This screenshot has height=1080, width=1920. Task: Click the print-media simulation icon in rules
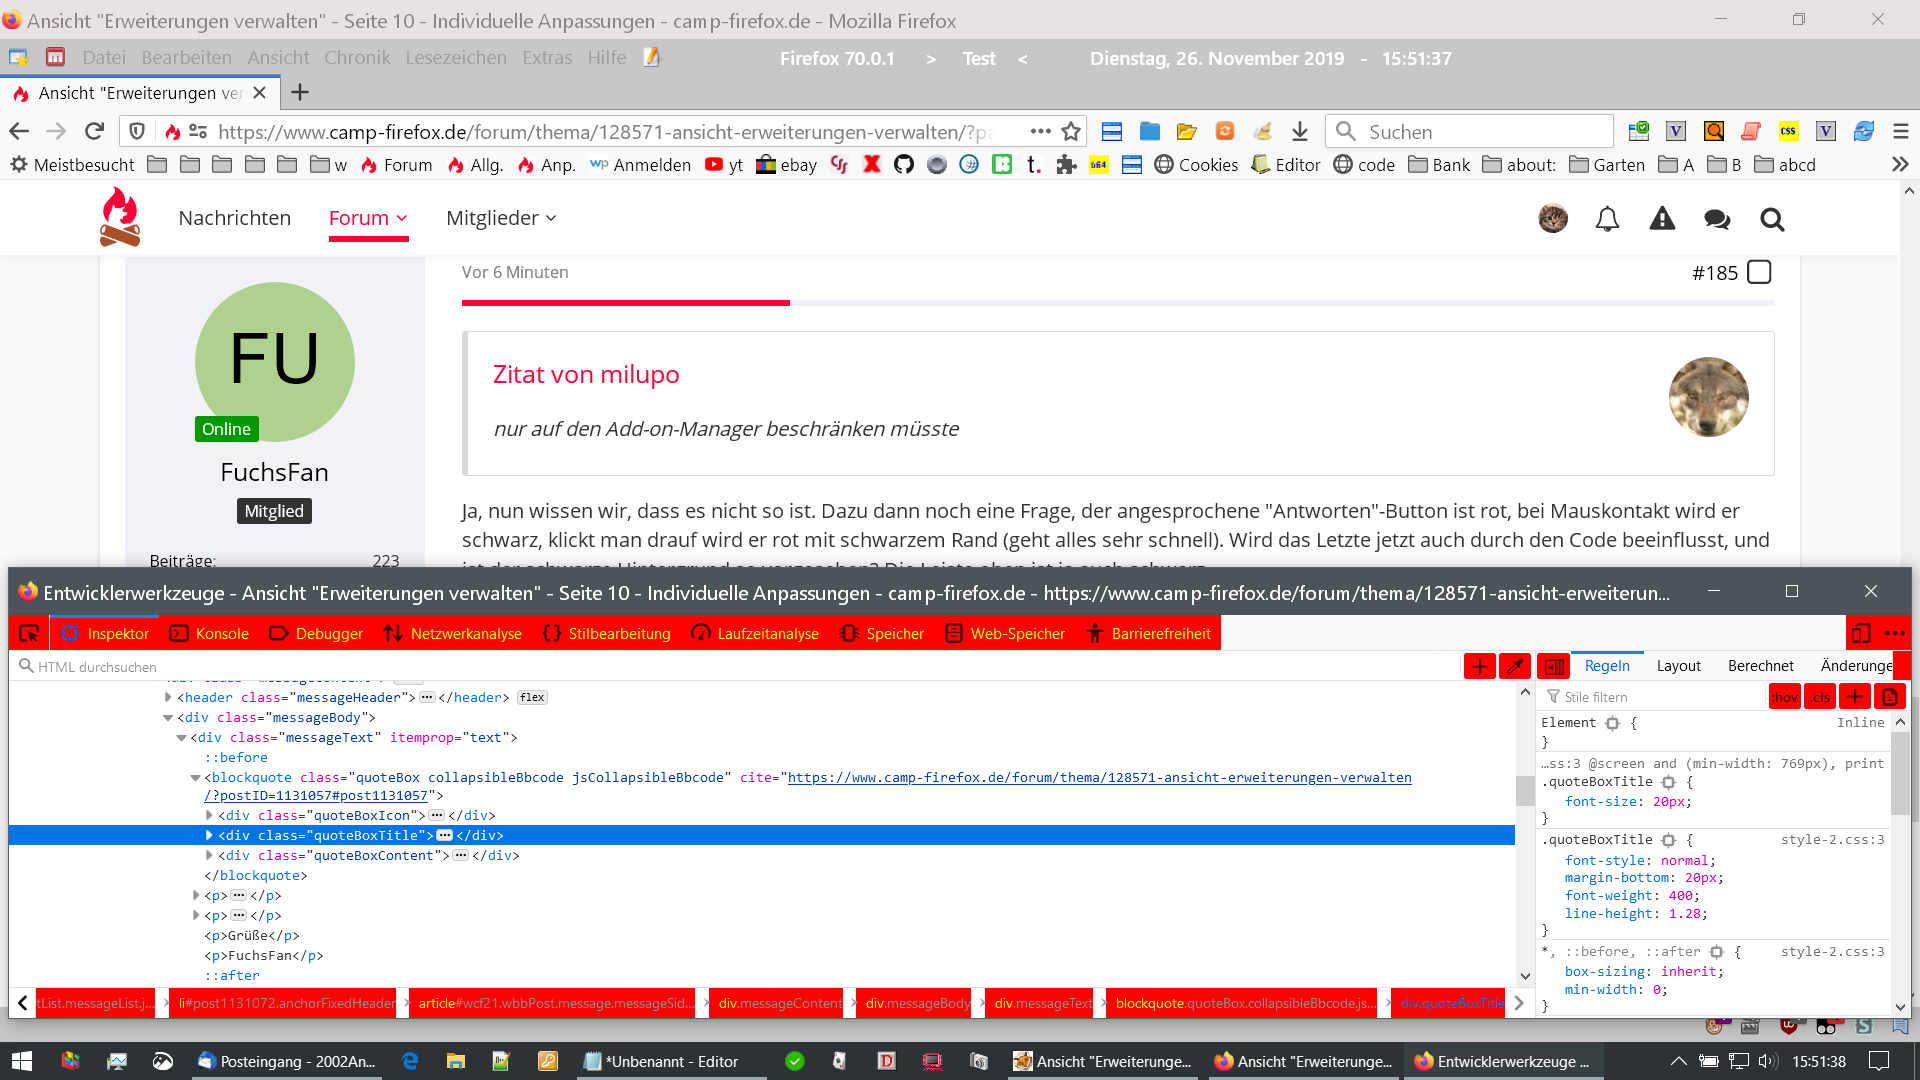click(x=1889, y=697)
